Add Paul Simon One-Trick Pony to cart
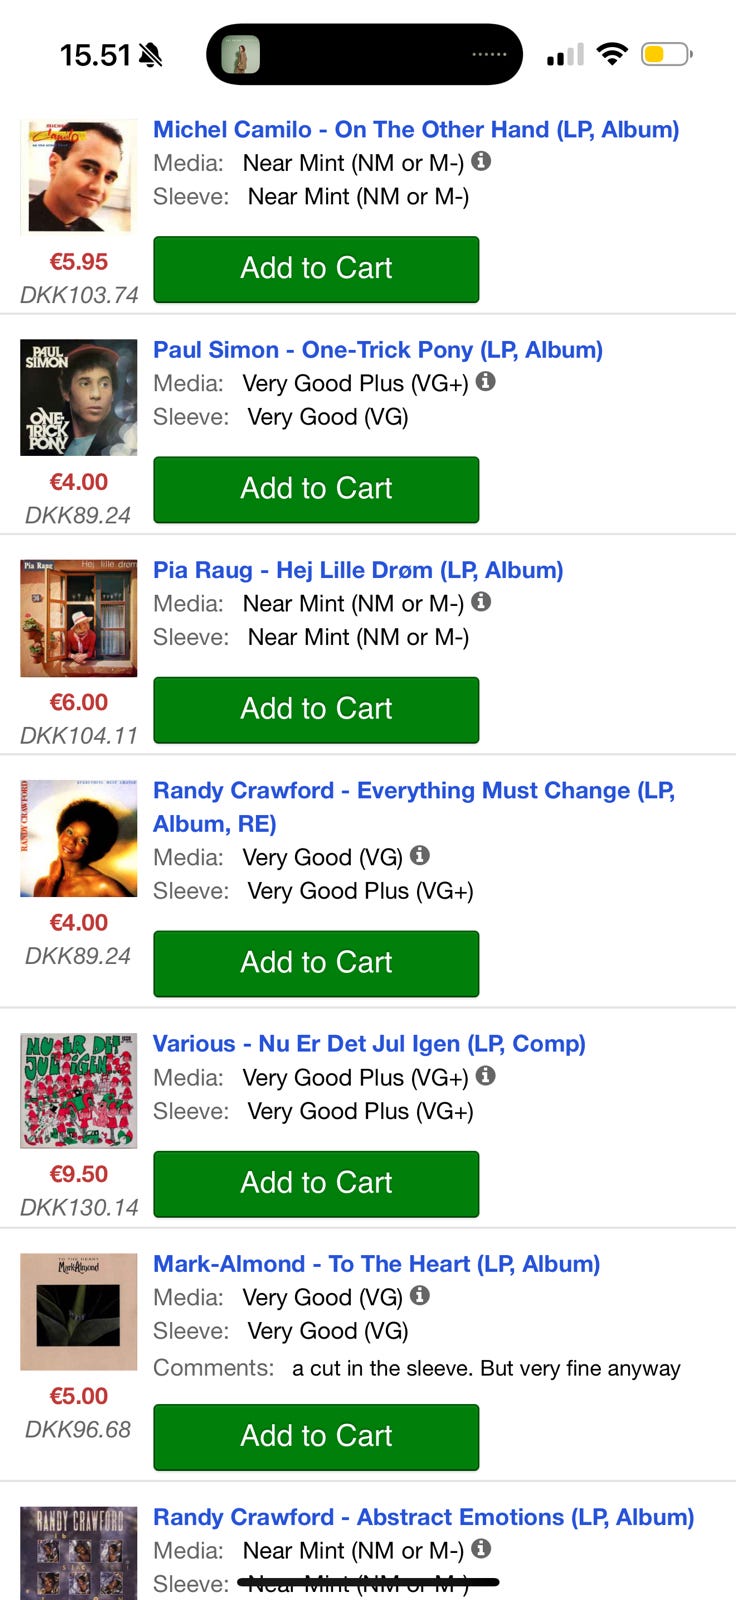 click(x=316, y=489)
